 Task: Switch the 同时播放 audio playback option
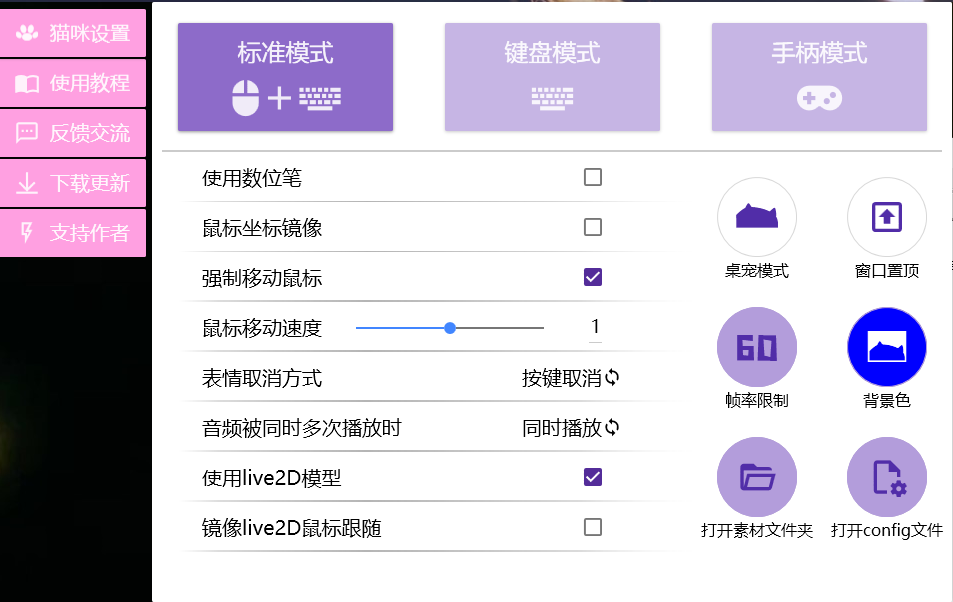tap(571, 428)
